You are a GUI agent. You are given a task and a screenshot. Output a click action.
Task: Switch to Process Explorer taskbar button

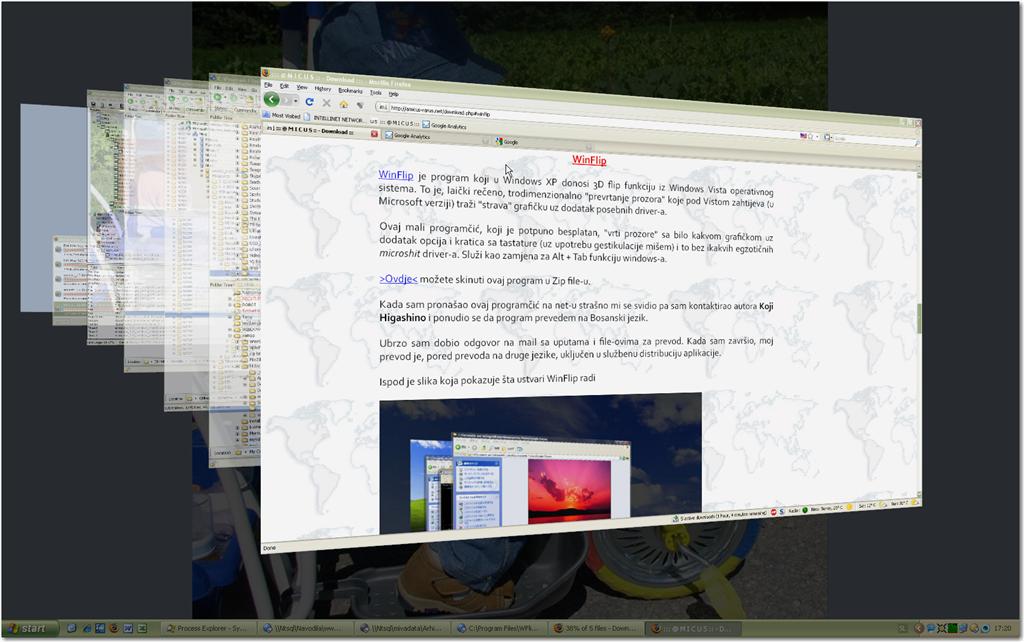pyautogui.click(x=208, y=628)
